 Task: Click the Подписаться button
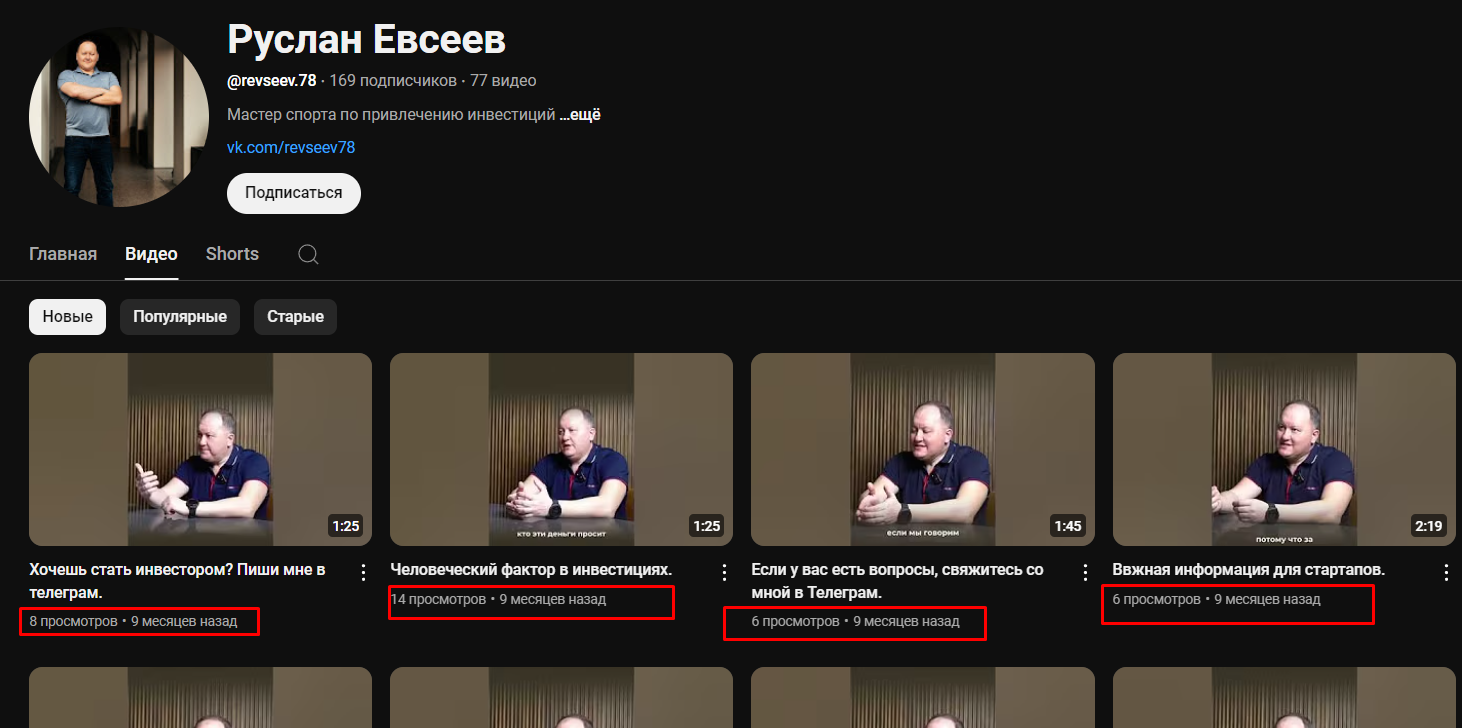click(x=294, y=193)
